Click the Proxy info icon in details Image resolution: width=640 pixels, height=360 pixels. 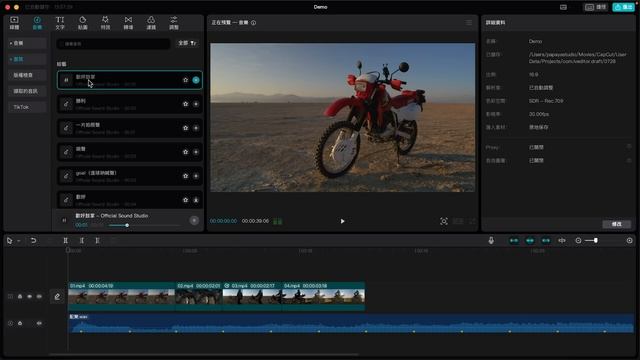pos(629,147)
